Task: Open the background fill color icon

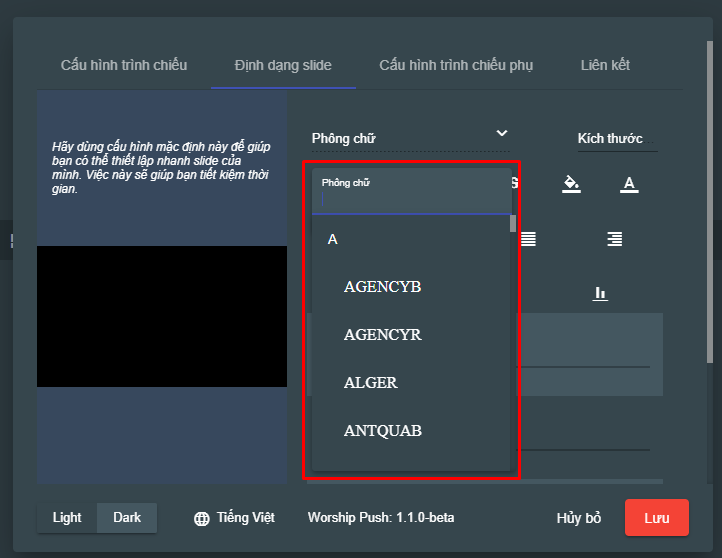Action: click(571, 184)
